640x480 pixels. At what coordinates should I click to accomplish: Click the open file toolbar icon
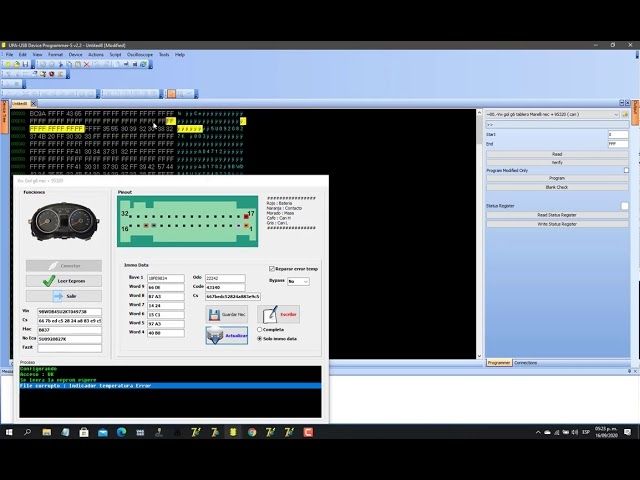(x=17, y=64)
